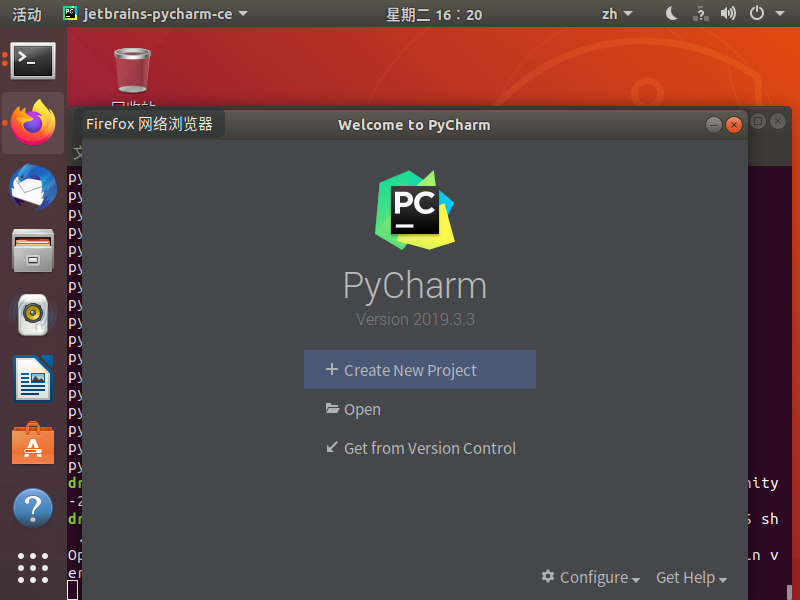The width and height of the screenshot is (800, 600).
Task: Open the Configure dropdown menu
Action: [590, 577]
